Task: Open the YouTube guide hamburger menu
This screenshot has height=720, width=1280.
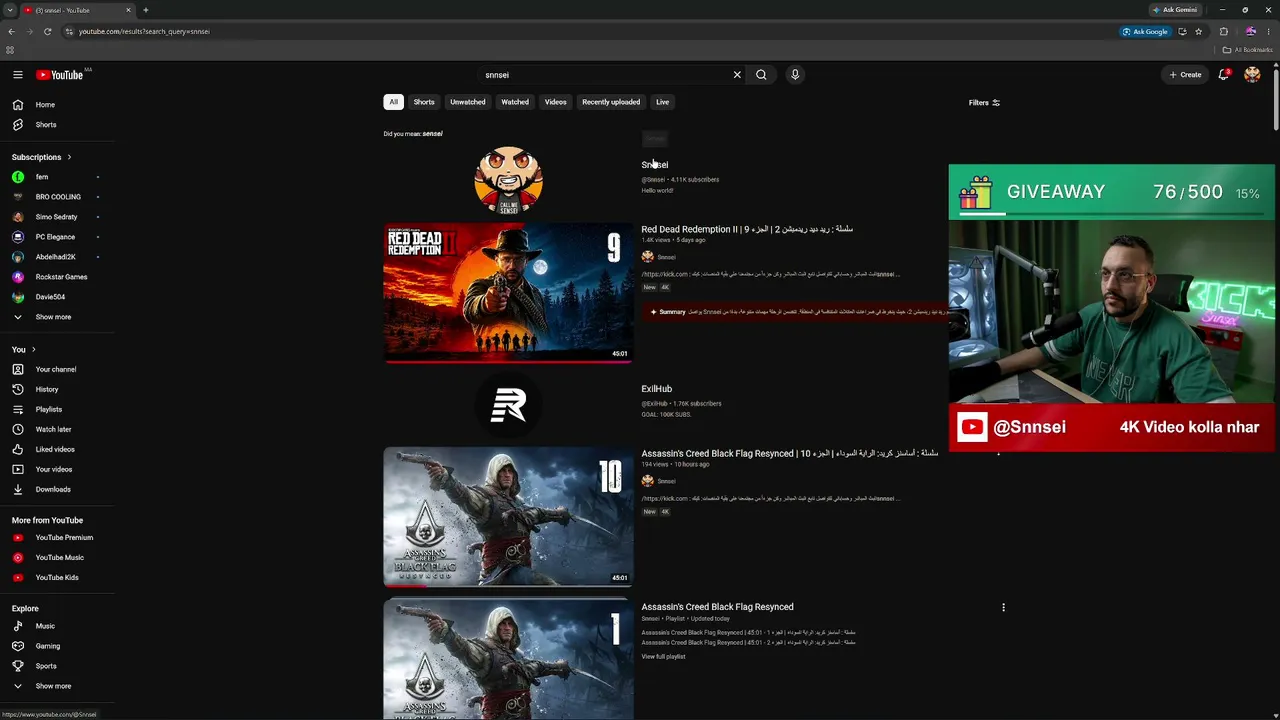Action: [18, 75]
